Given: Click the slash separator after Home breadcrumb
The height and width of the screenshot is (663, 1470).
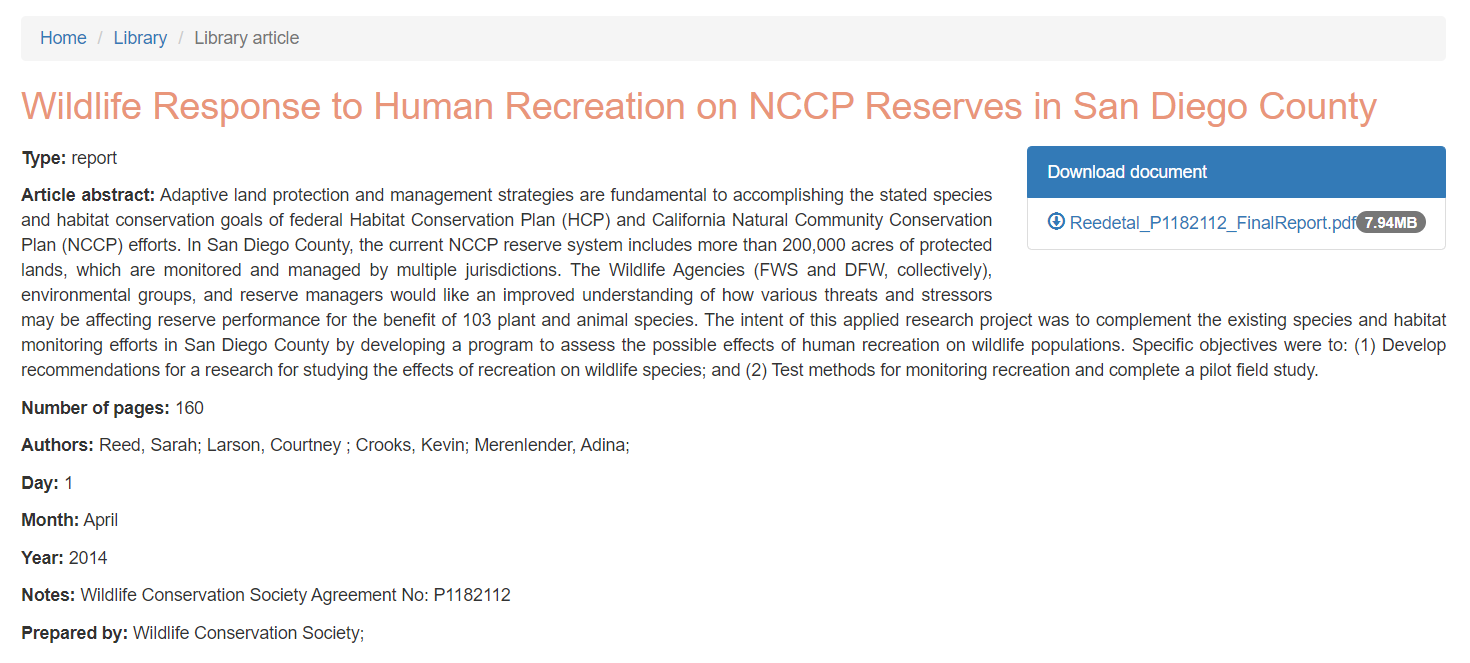Looking at the screenshot, I should tap(100, 38).
